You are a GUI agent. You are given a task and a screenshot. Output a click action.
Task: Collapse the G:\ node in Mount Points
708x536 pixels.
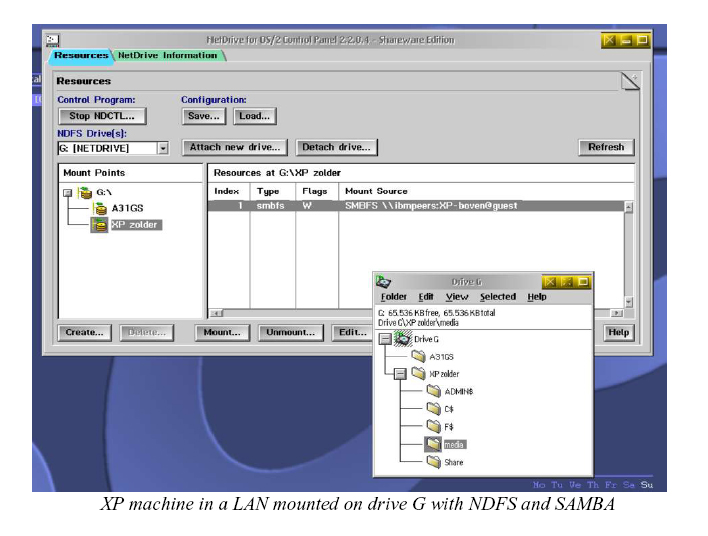[x=68, y=193]
